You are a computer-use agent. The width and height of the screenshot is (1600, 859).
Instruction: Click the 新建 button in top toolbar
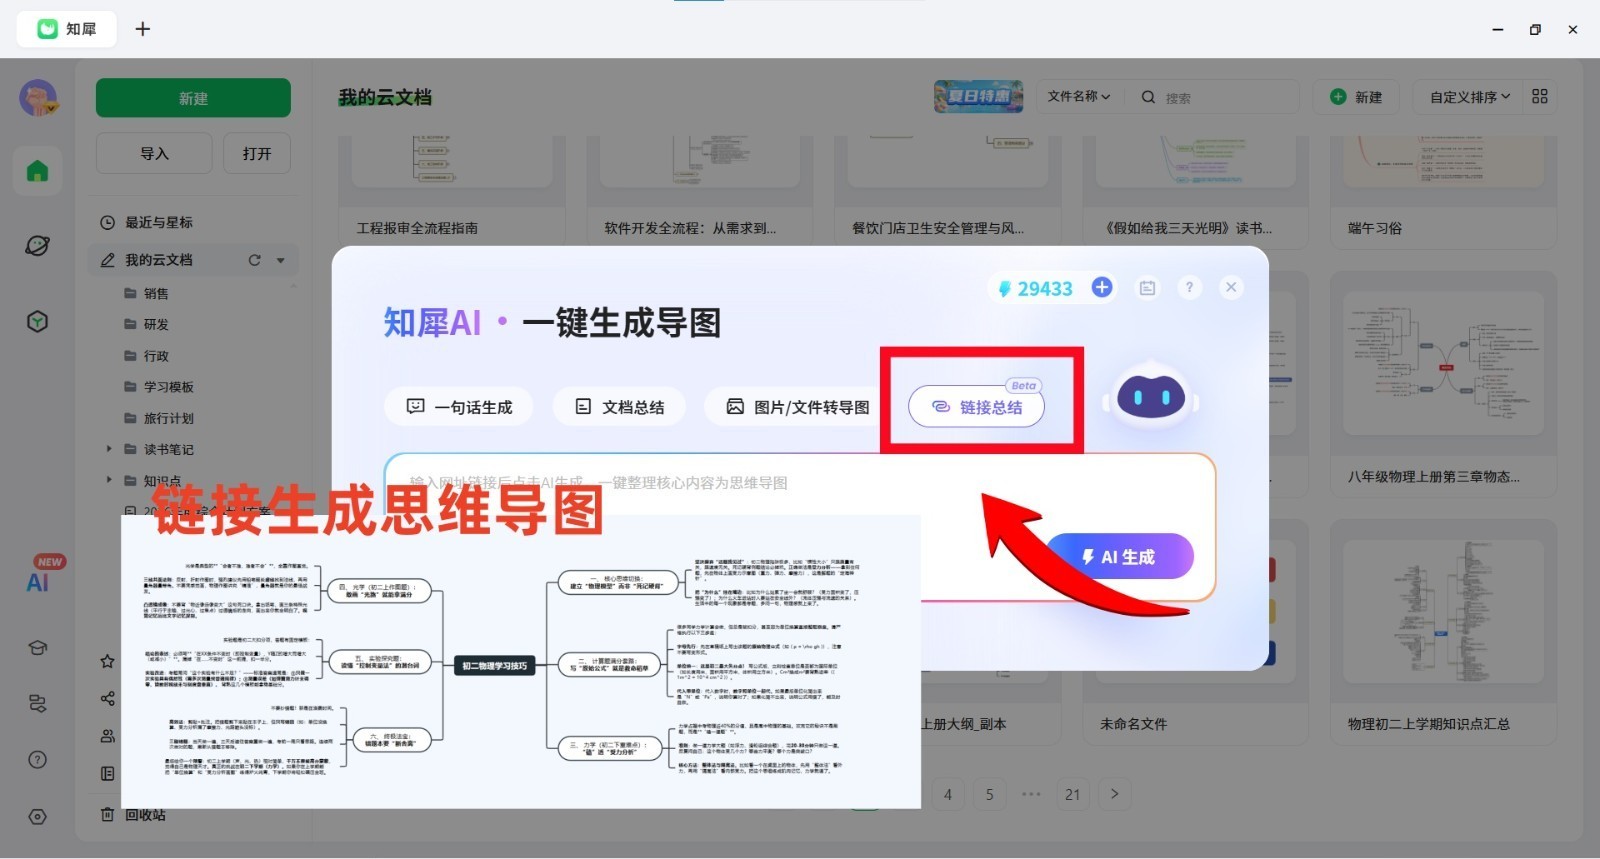1356,97
